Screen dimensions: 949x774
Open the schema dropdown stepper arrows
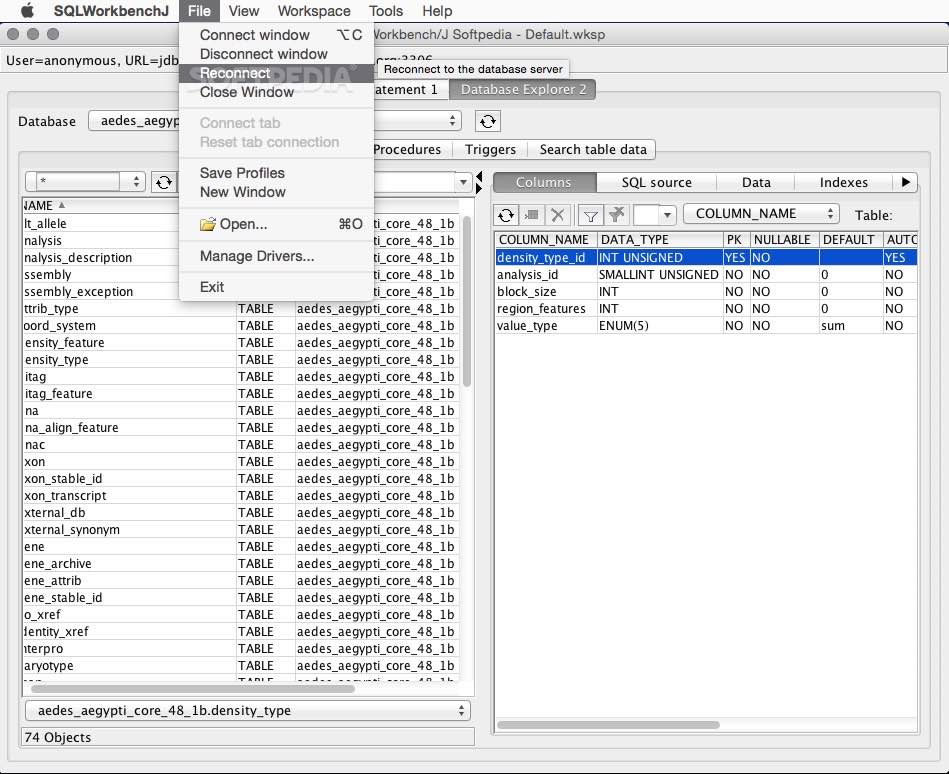pyautogui.click(x=452, y=120)
